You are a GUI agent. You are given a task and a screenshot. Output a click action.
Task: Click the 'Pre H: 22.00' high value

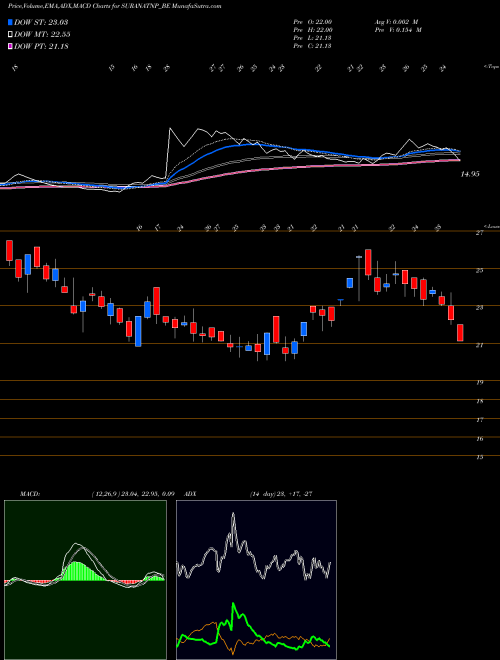(x=314, y=30)
